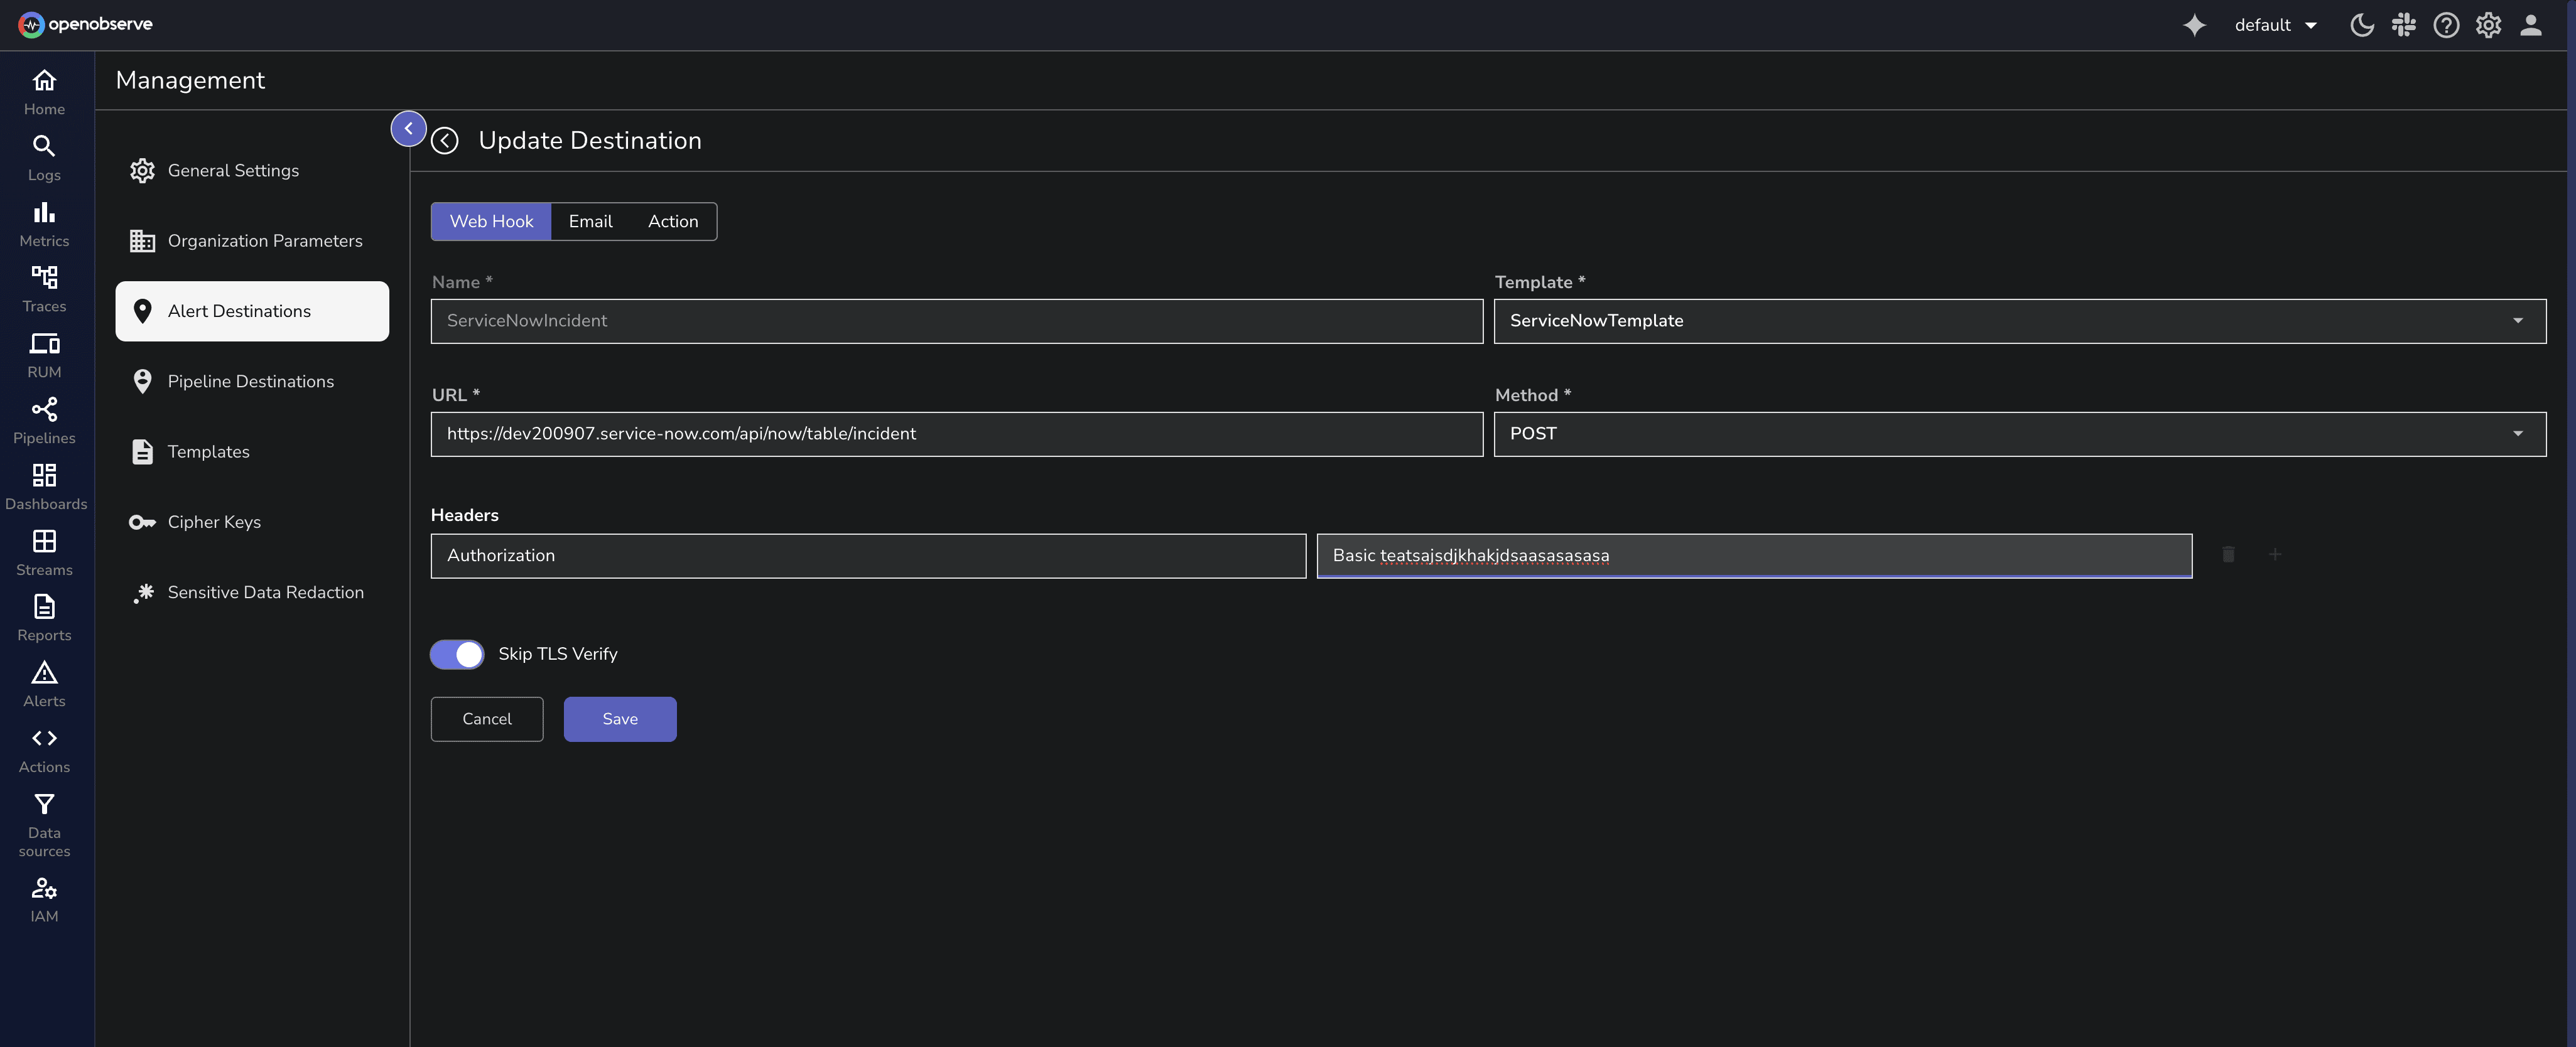The image size is (2576, 1047).
Task: Open the AI assistant sparkle icon
Action: click(x=2194, y=25)
